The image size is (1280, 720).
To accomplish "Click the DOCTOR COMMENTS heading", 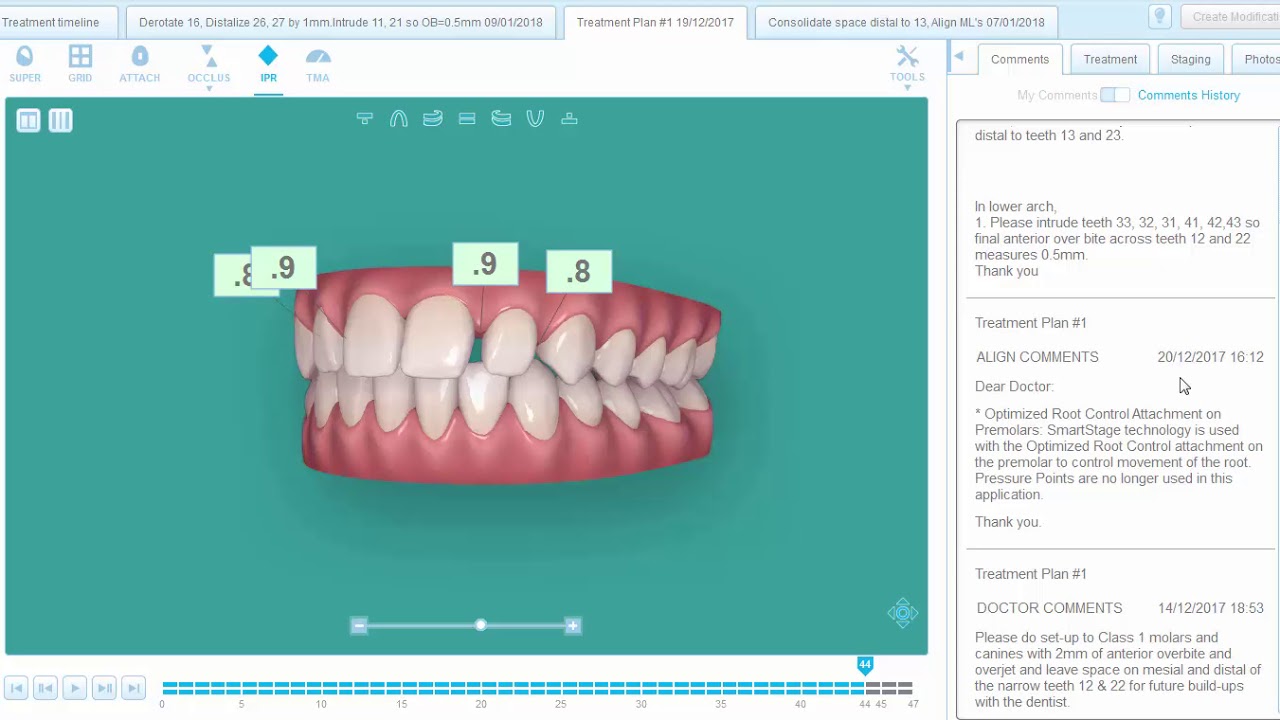I will [1049, 608].
